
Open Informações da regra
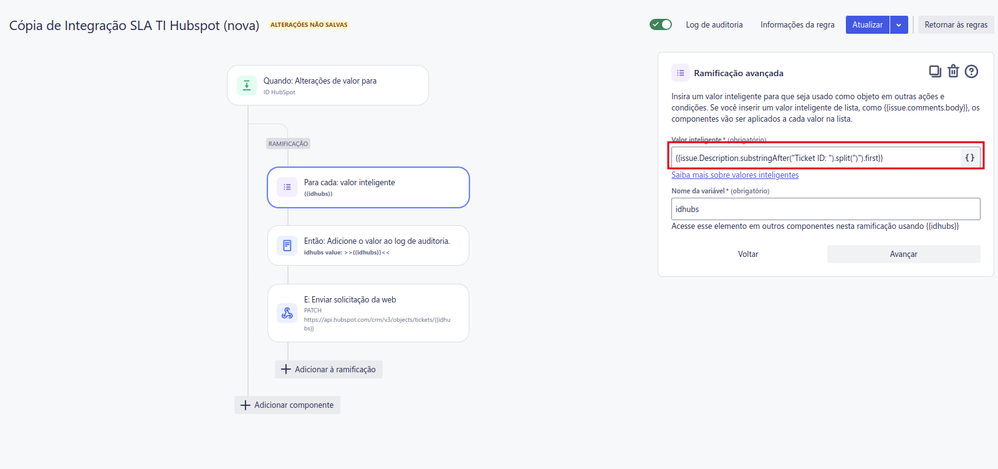798,25
